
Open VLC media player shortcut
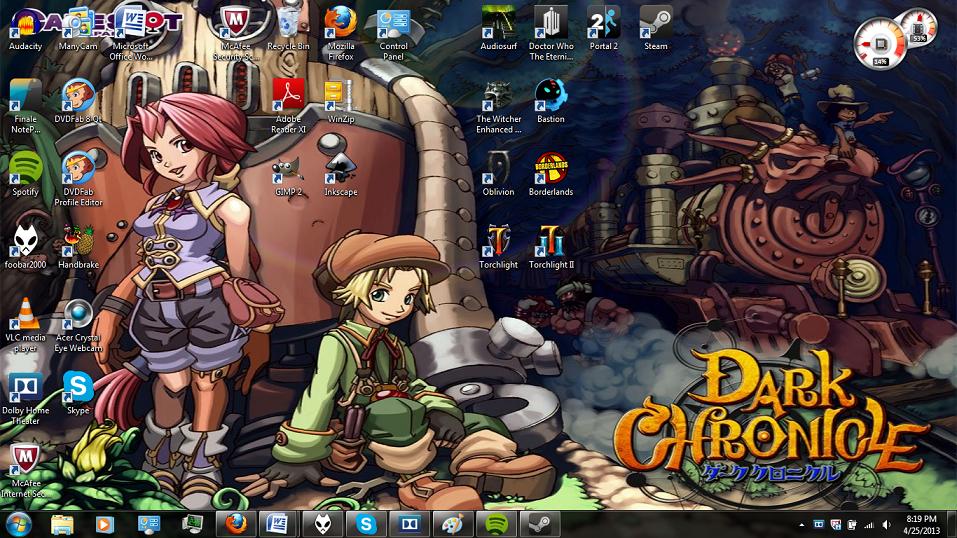(25, 325)
